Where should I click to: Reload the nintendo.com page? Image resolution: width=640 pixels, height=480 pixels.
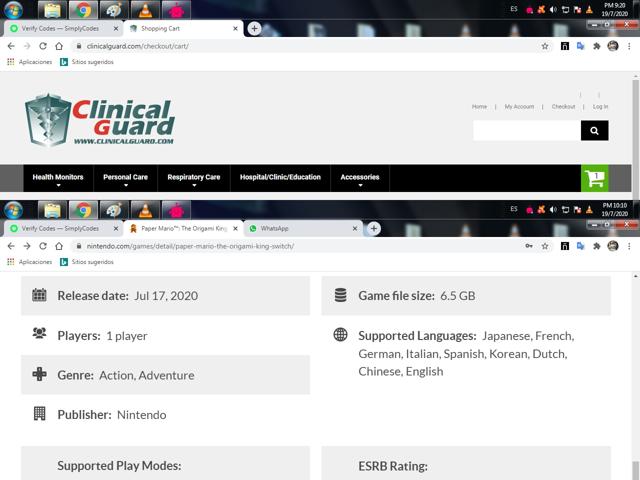43,246
